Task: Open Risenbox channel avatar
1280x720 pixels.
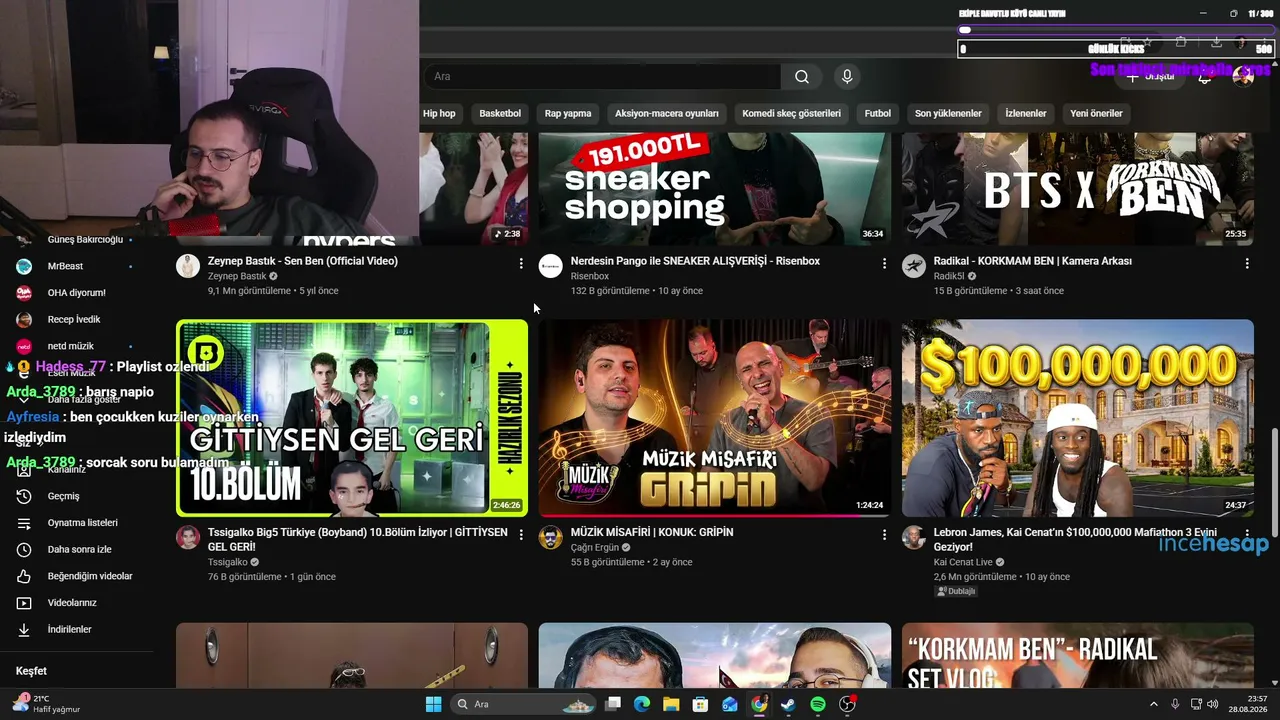Action: tap(551, 265)
